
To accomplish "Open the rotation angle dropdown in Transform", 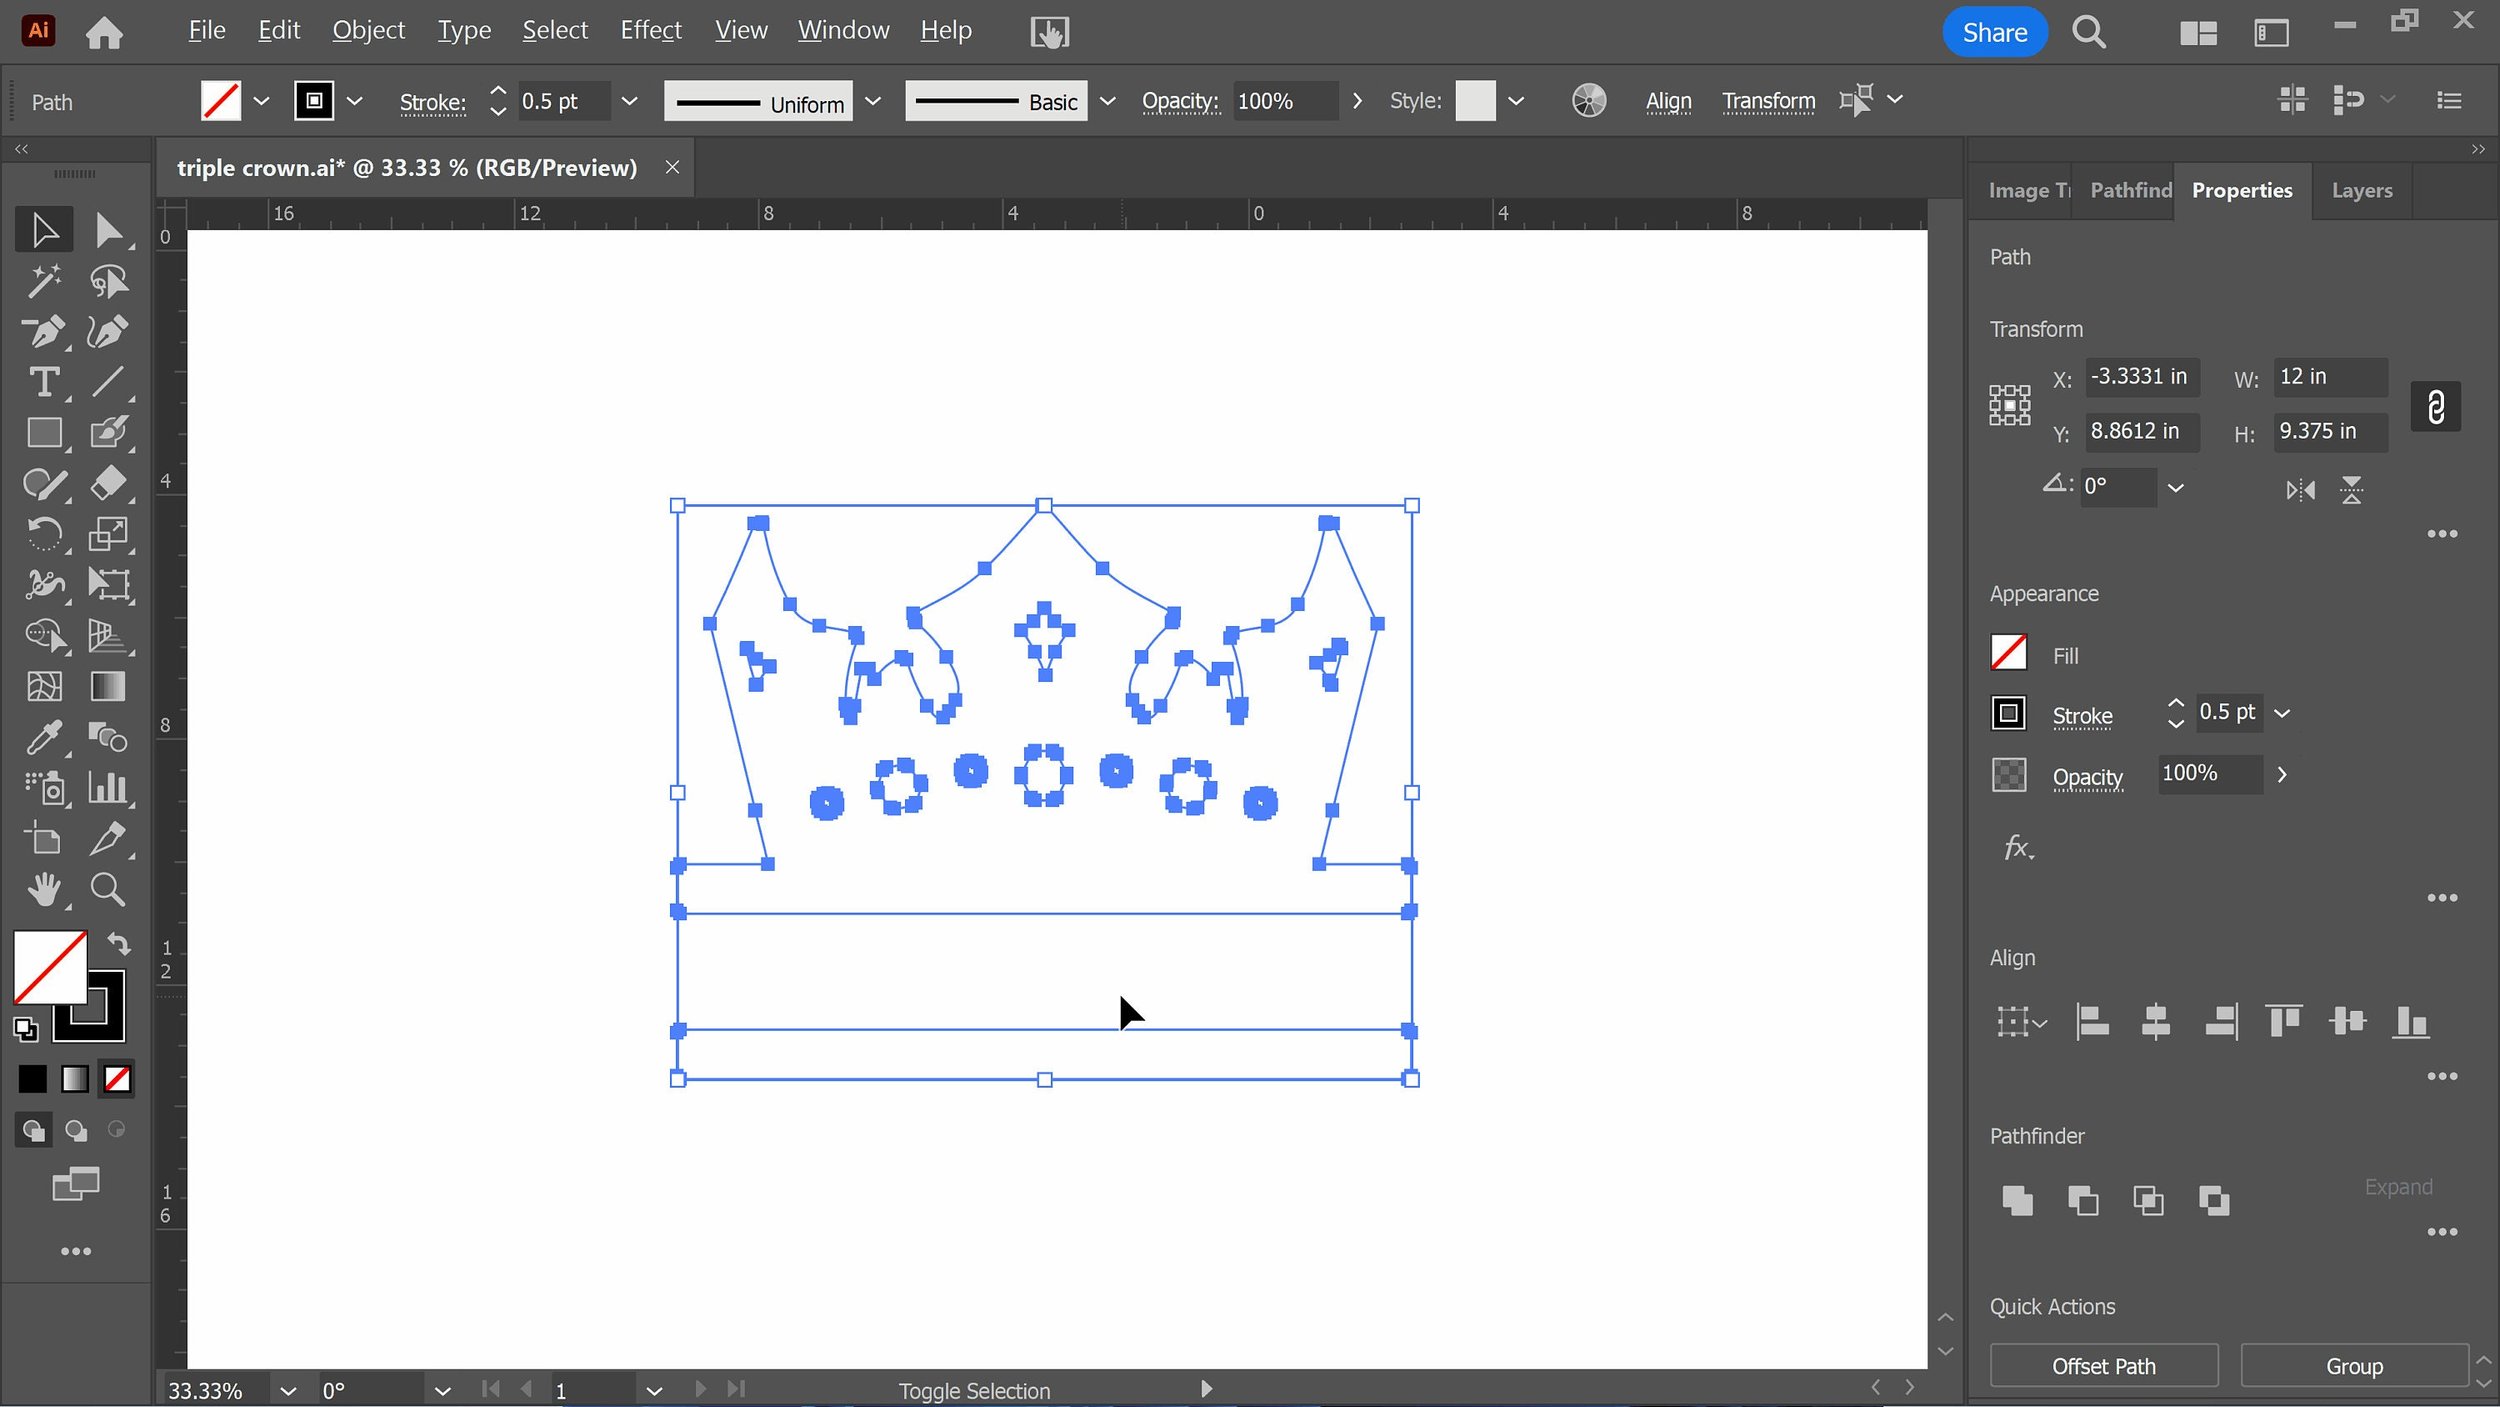I will point(2175,488).
